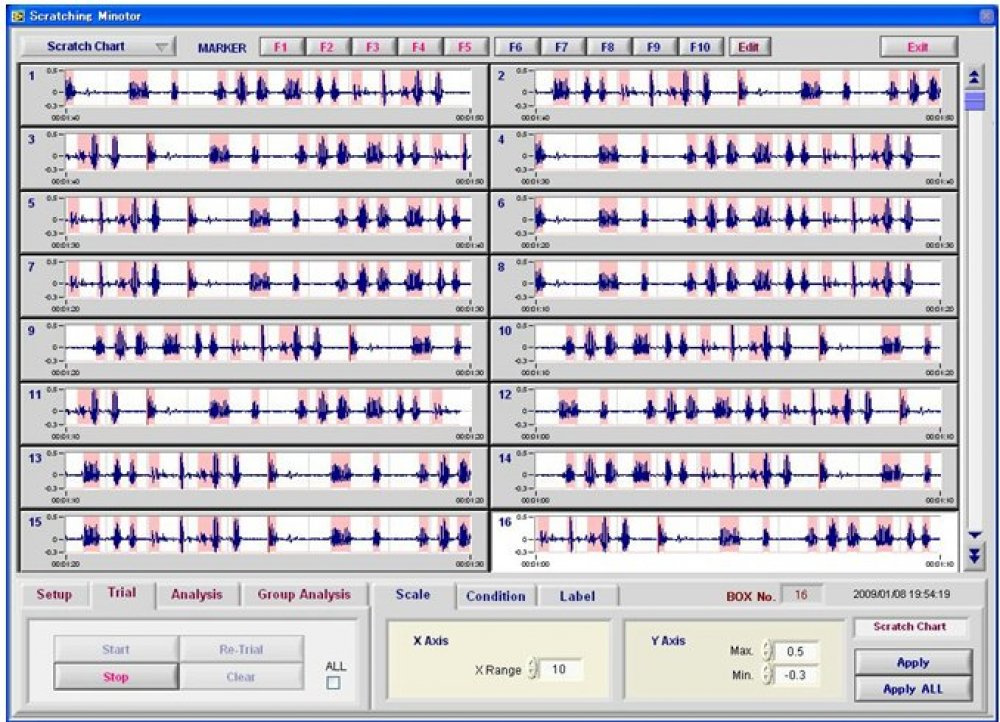
Task: Click the Y Axis Min value field
Action: coord(797,675)
